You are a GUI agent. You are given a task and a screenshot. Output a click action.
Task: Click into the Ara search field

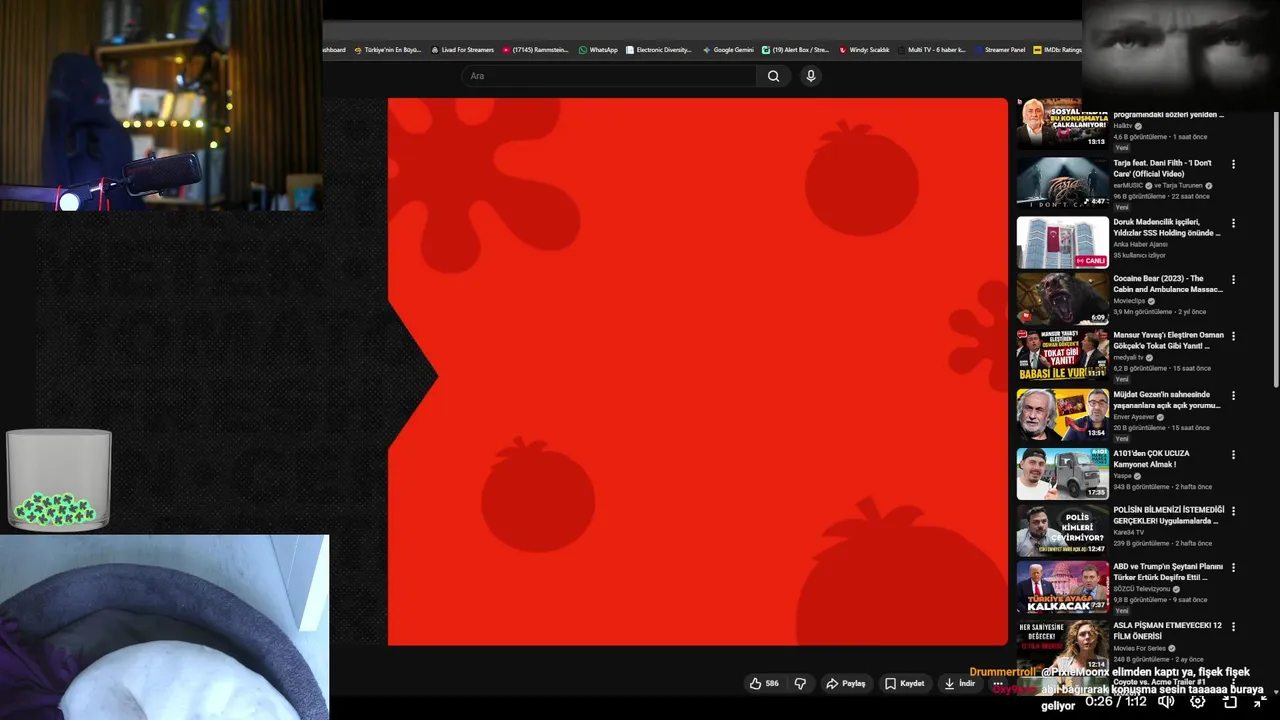click(610, 76)
